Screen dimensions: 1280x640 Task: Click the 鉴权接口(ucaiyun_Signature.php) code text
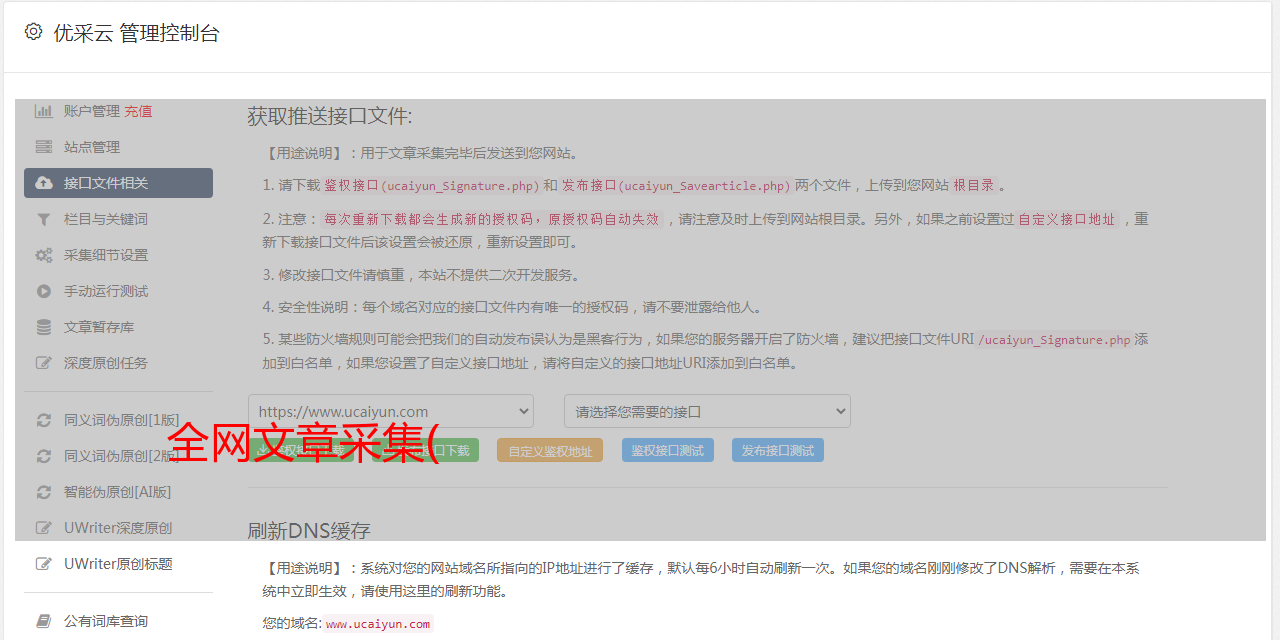(x=432, y=185)
